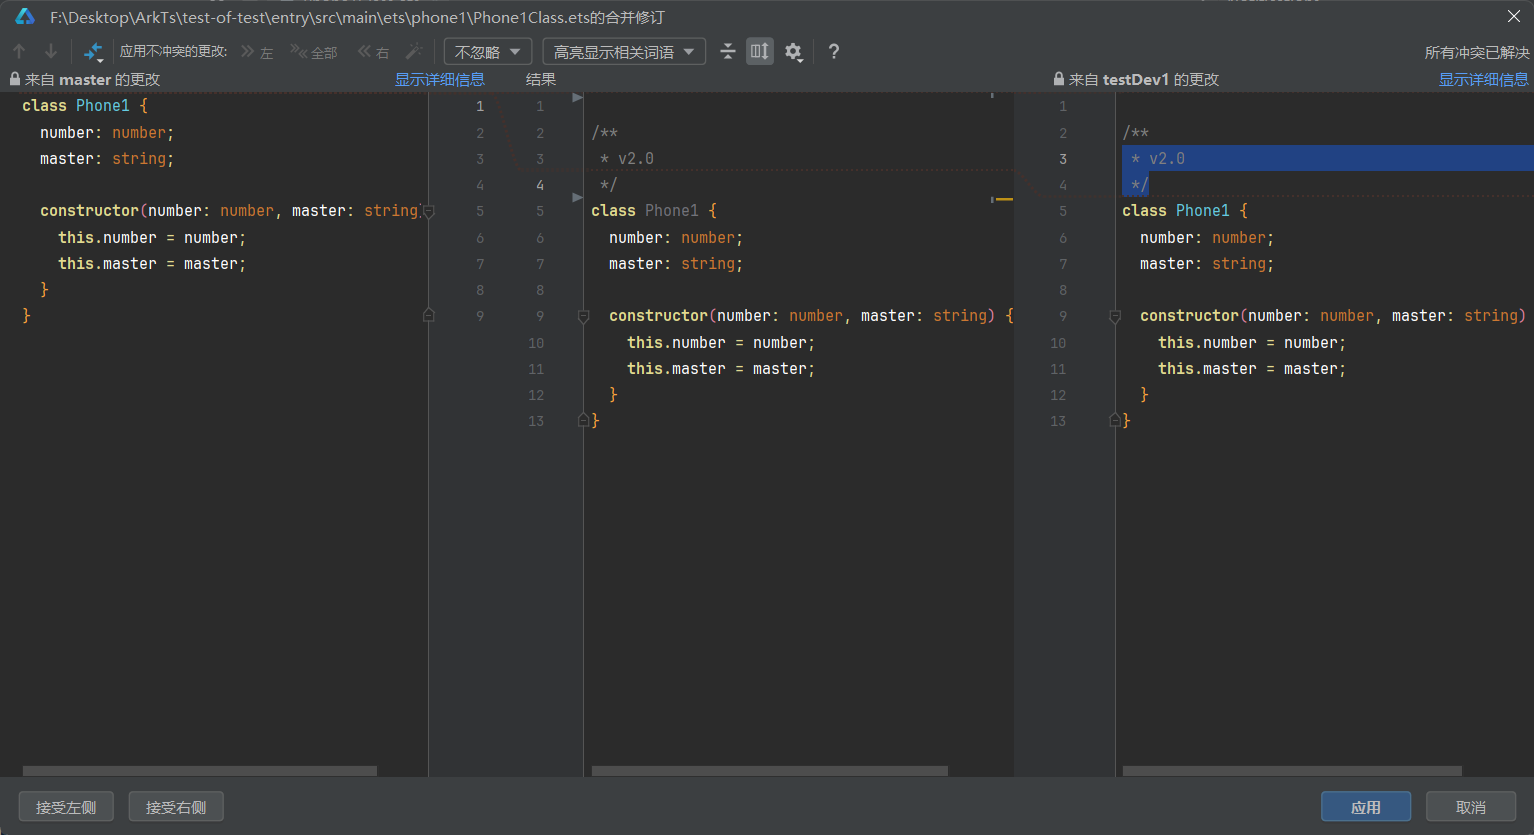Open the 不忽略 whitespace dropdown

coord(488,52)
